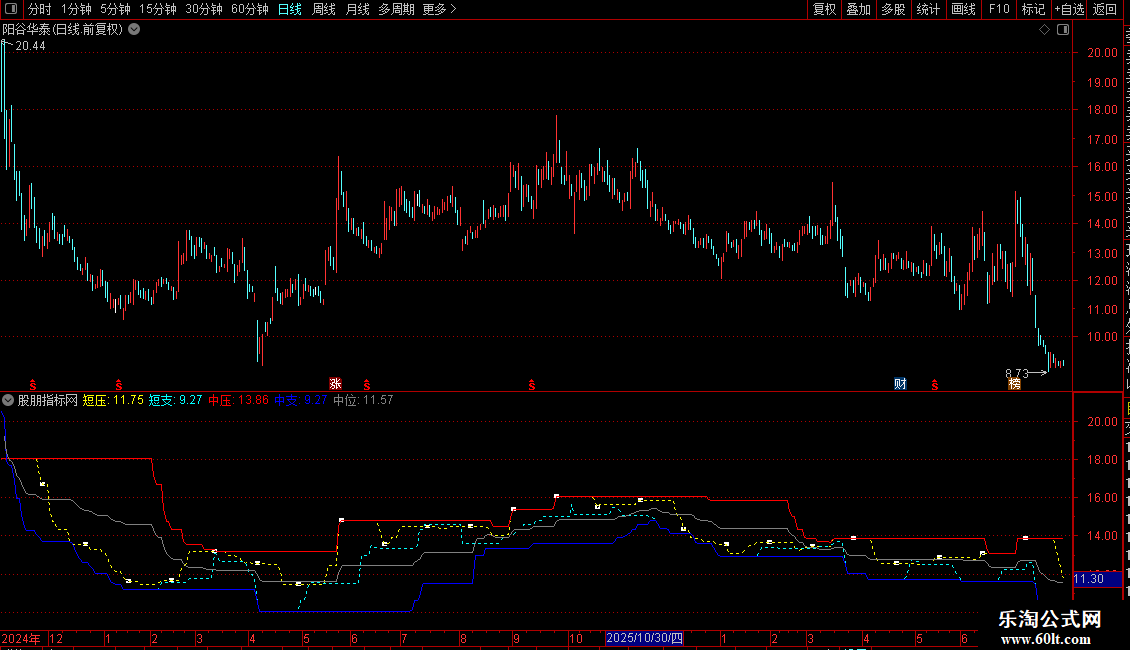Click the 涨 event marker
Viewport: 1130px width, 650px height.
(335, 383)
